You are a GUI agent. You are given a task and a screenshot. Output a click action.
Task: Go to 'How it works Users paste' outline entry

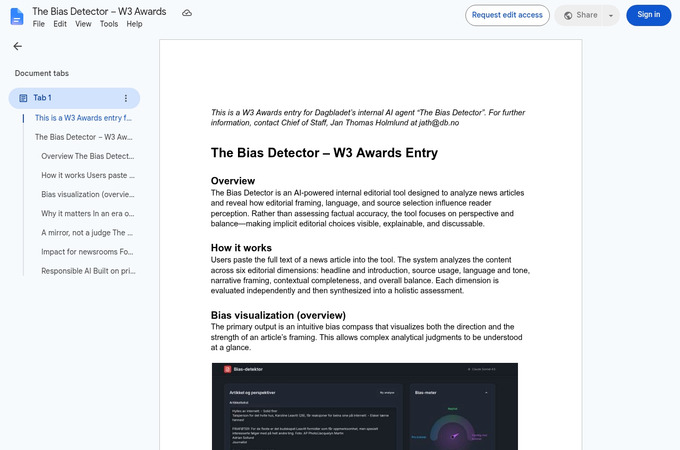pyautogui.click(x=88, y=175)
